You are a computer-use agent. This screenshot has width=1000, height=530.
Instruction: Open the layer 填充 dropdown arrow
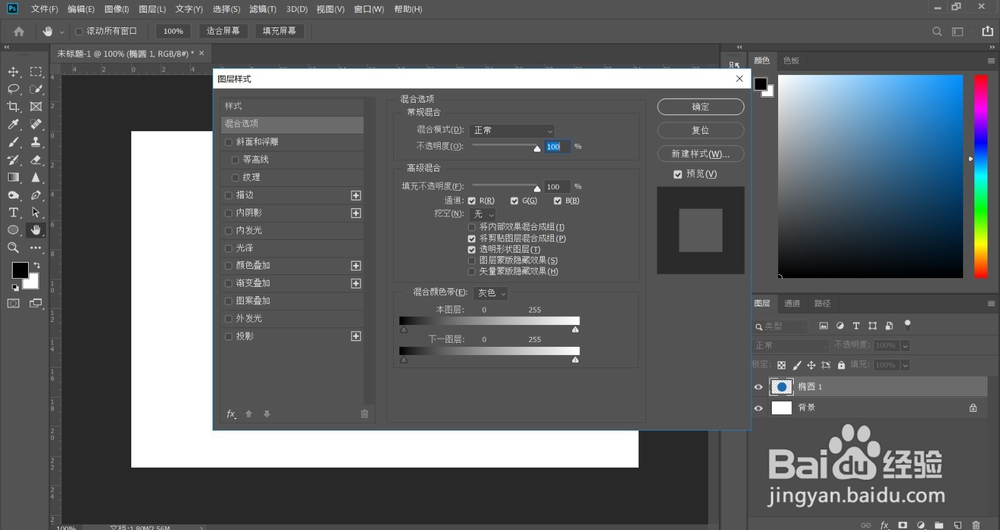(906, 365)
